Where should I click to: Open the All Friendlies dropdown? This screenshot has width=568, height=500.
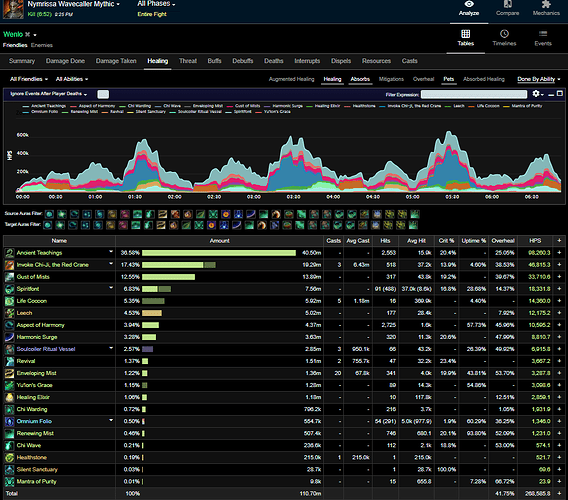click(29, 79)
